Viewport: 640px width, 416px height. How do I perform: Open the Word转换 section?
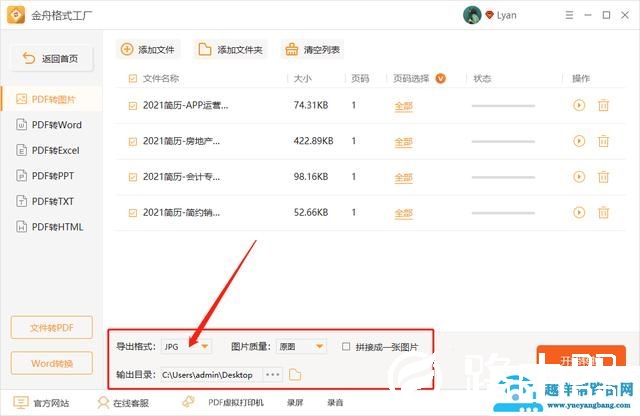[52, 363]
